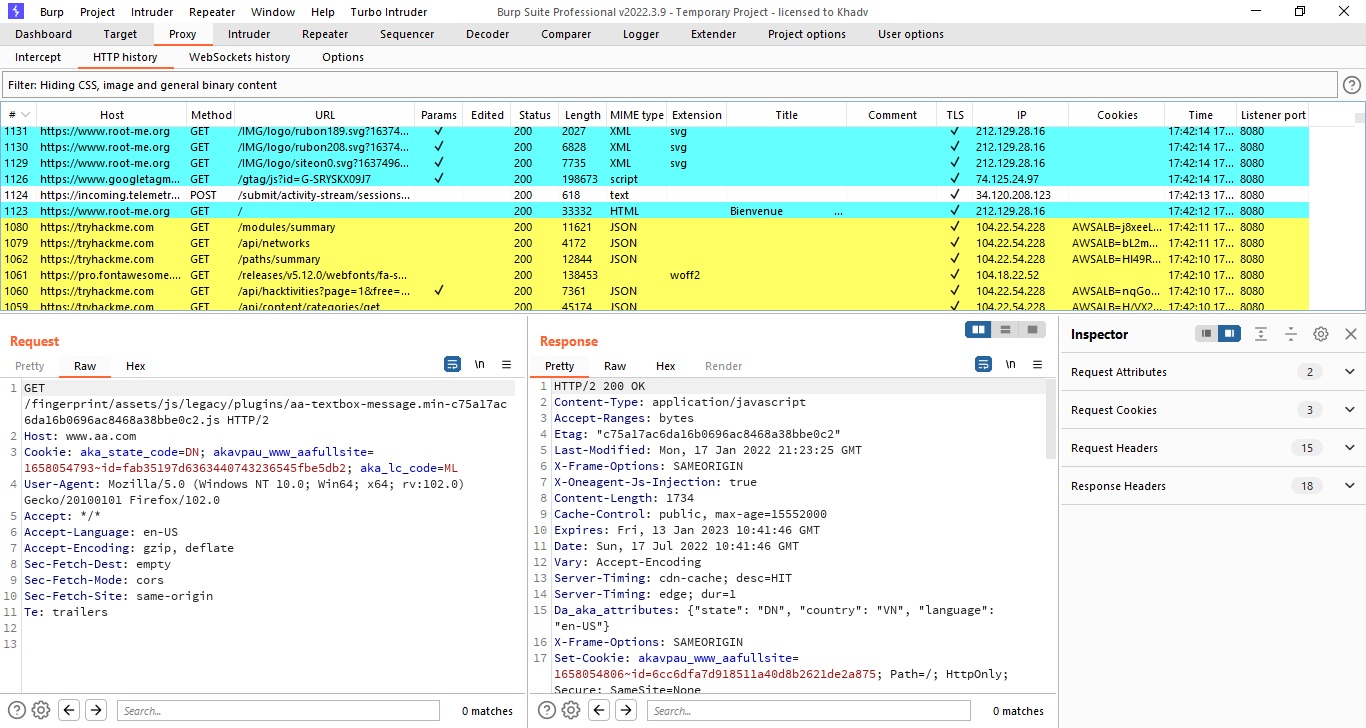The image size is (1366, 728).
Task: Toggle non-printable characters in Request panel
Action: (480, 365)
